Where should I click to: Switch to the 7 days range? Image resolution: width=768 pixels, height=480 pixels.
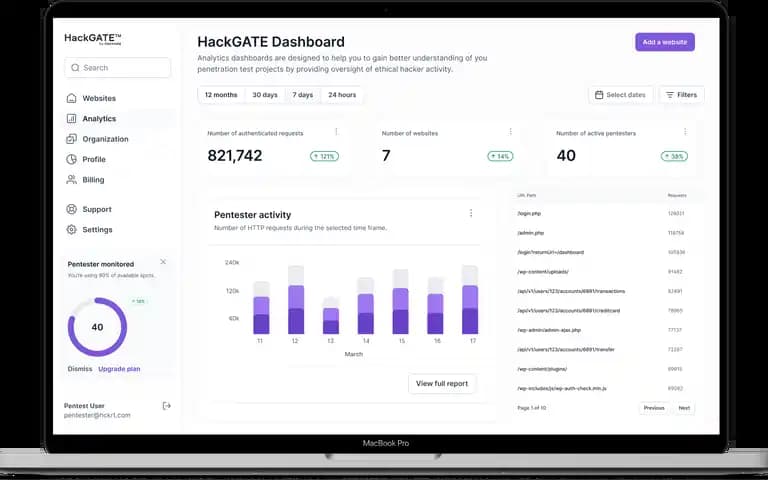pyautogui.click(x=303, y=95)
